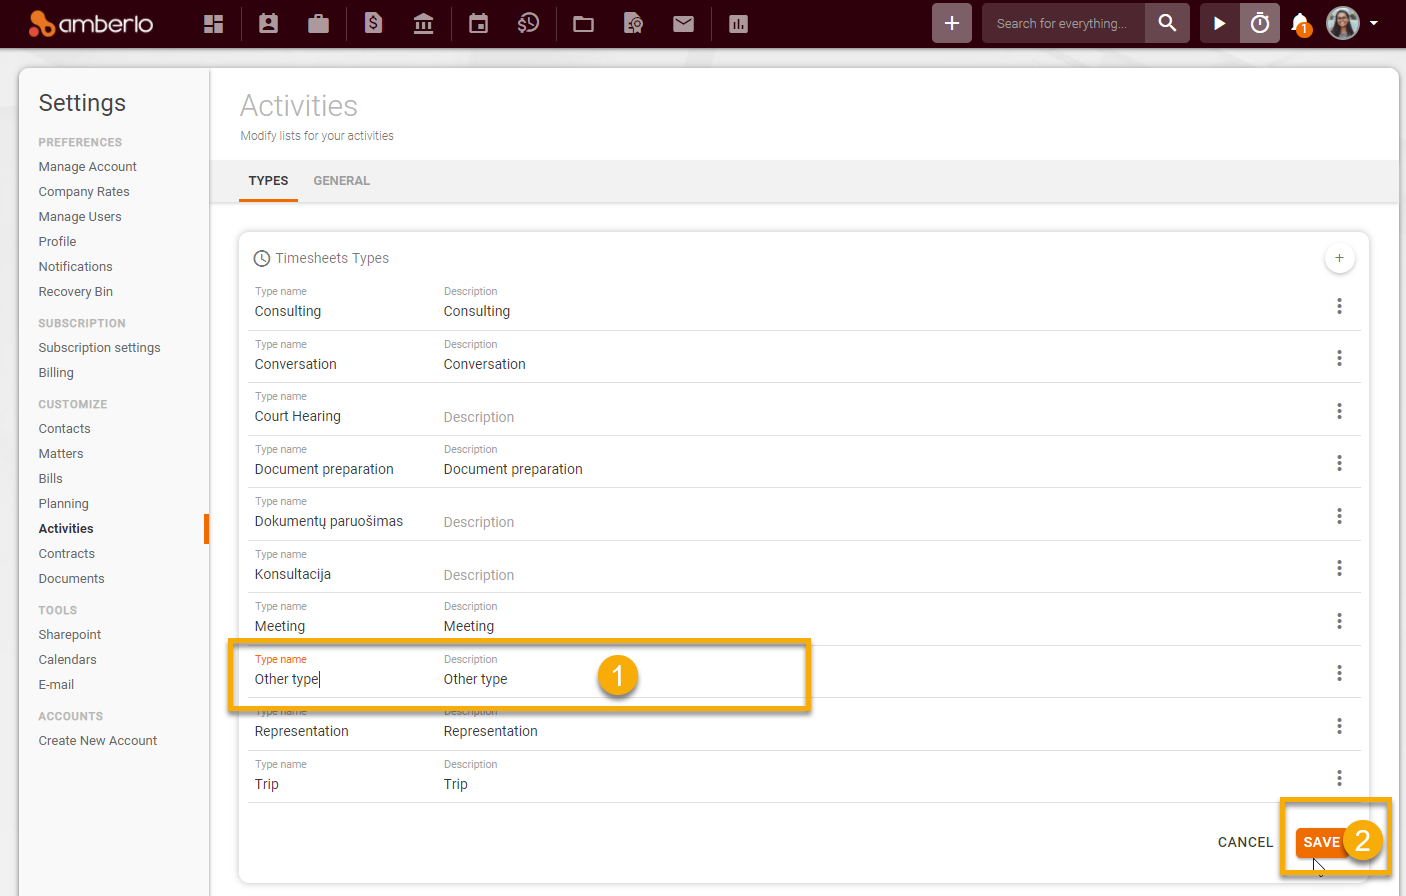Switch to the GENERAL tab
1406x896 pixels.
pyautogui.click(x=341, y=181)
